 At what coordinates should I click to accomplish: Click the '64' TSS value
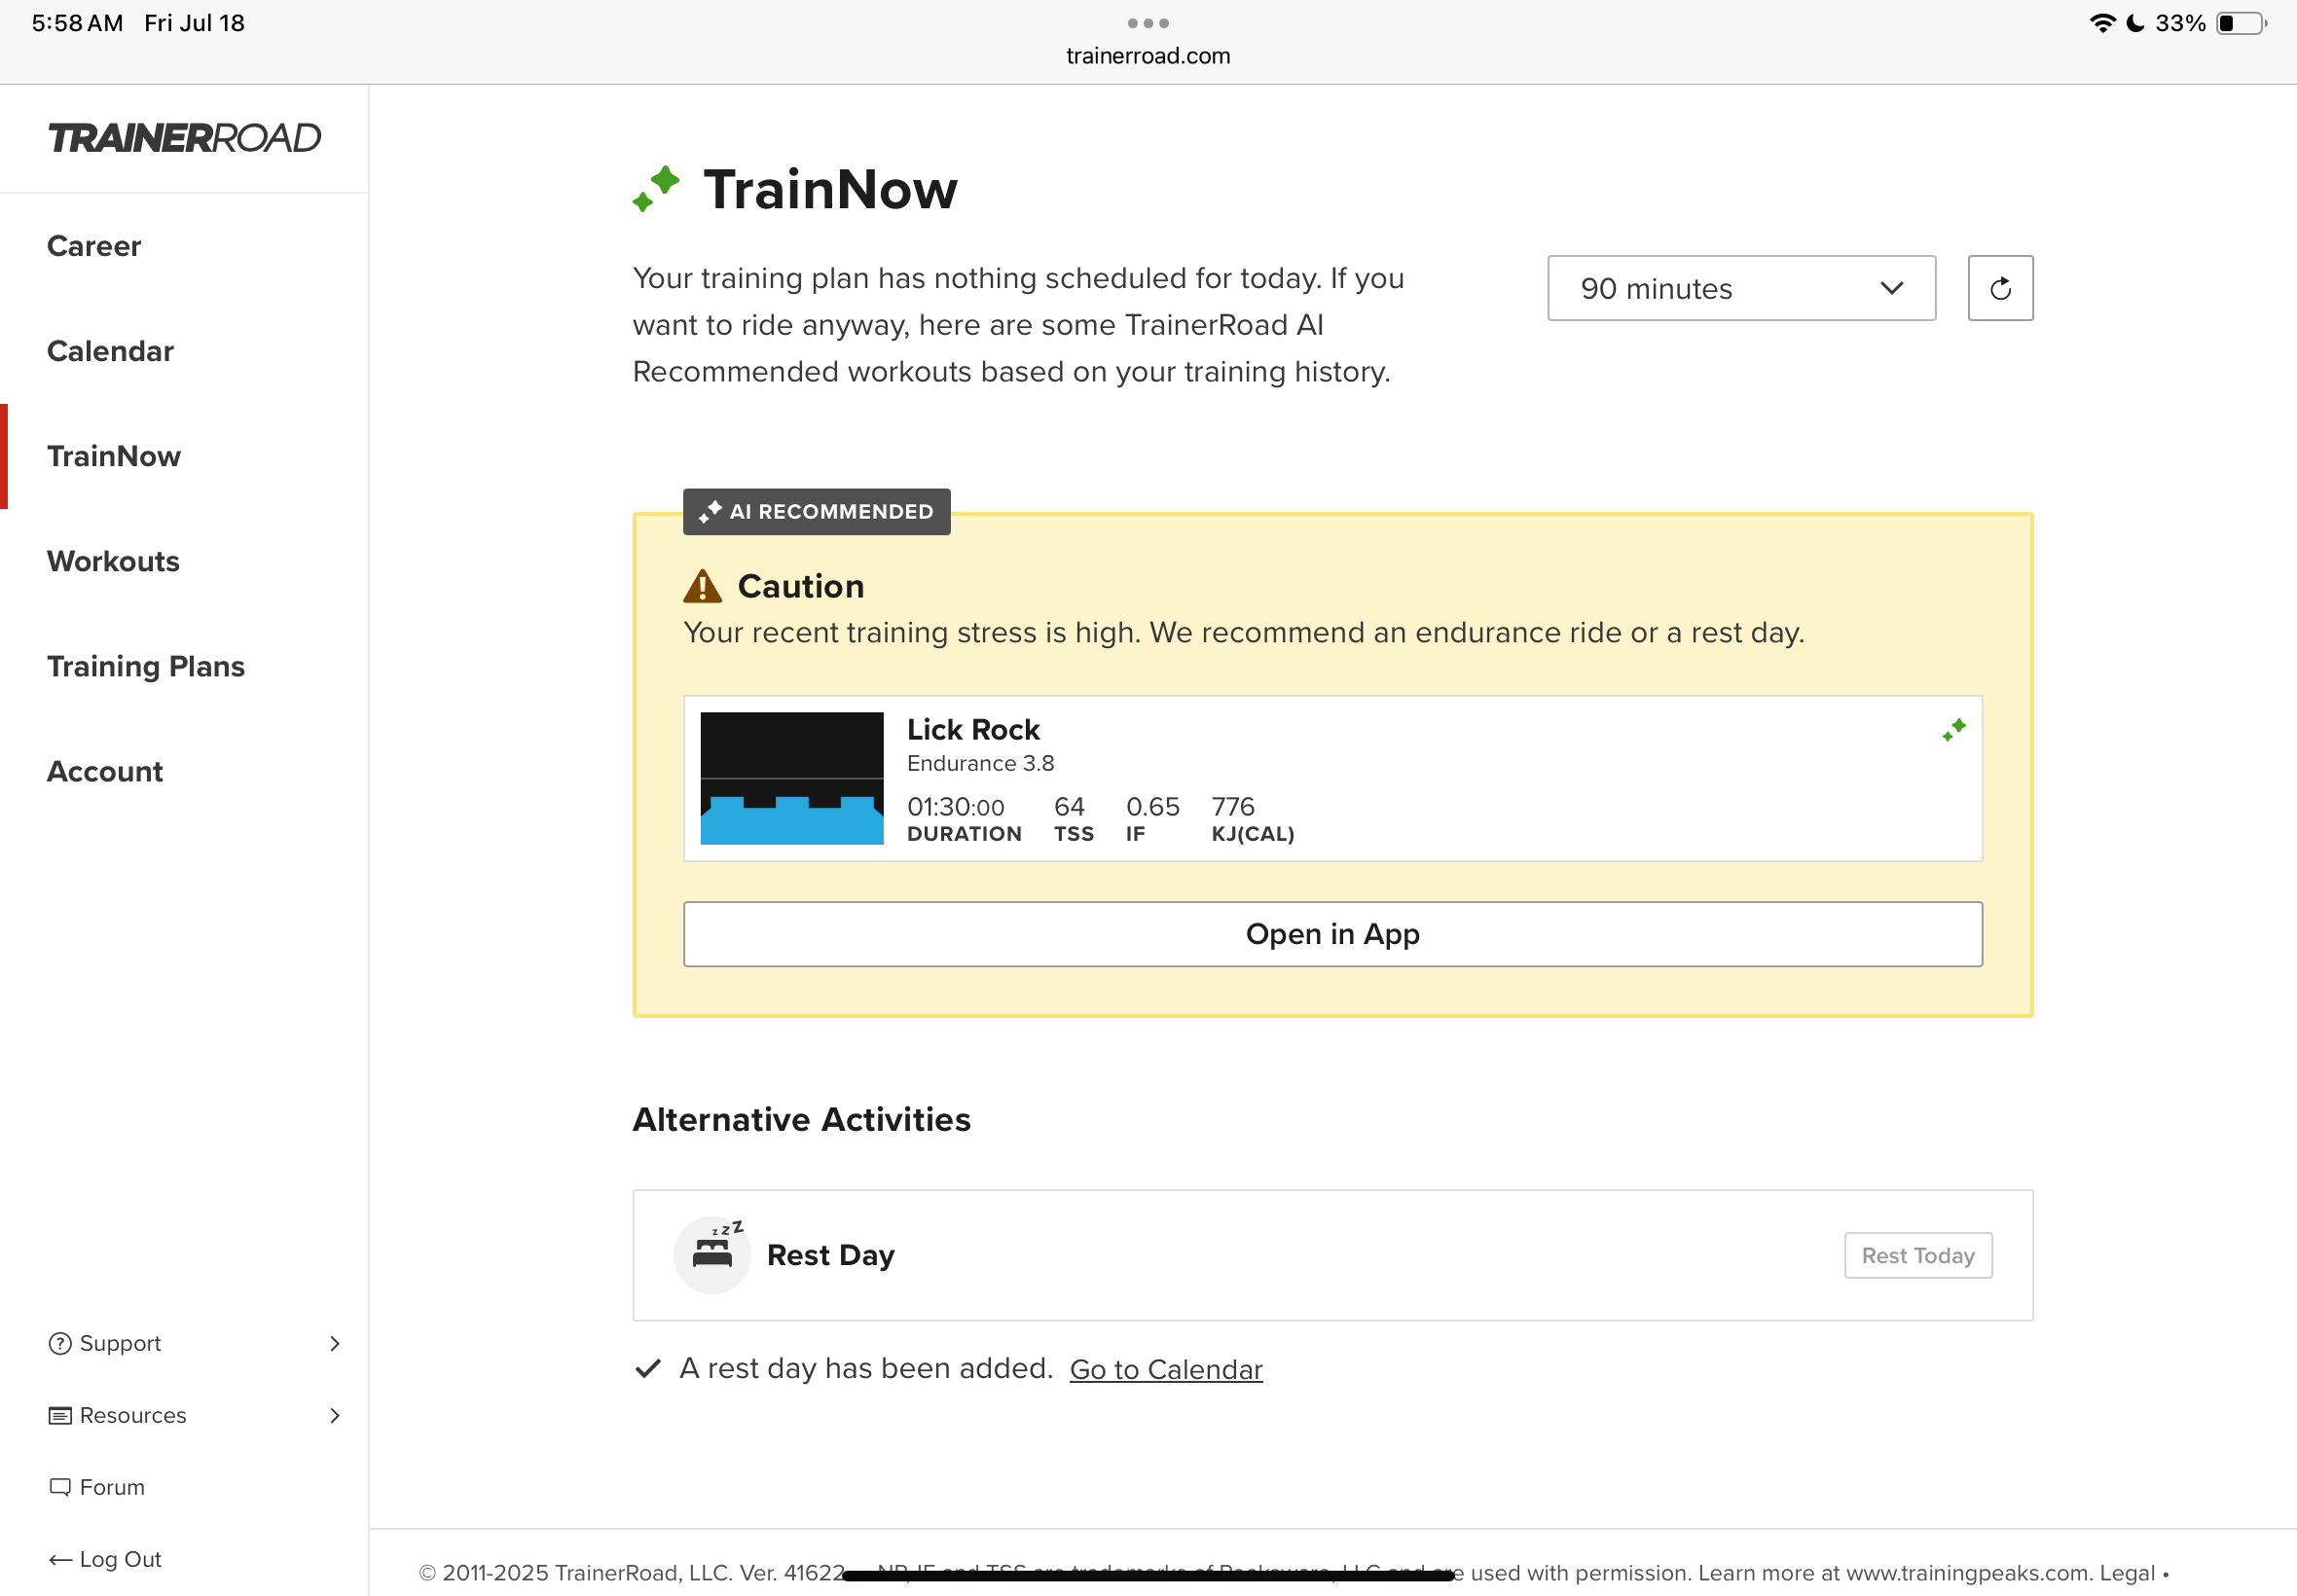click(1069, 807)
